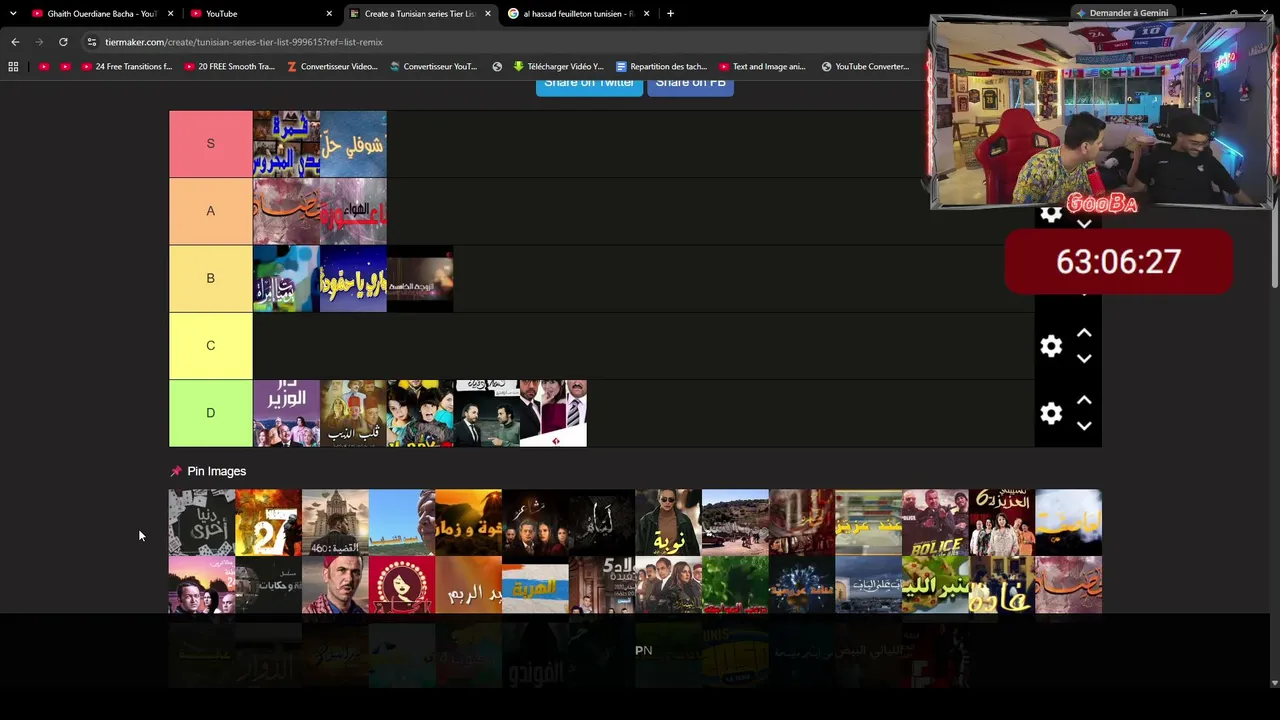Select the first thumbnail in A tier

coord(286,211)
